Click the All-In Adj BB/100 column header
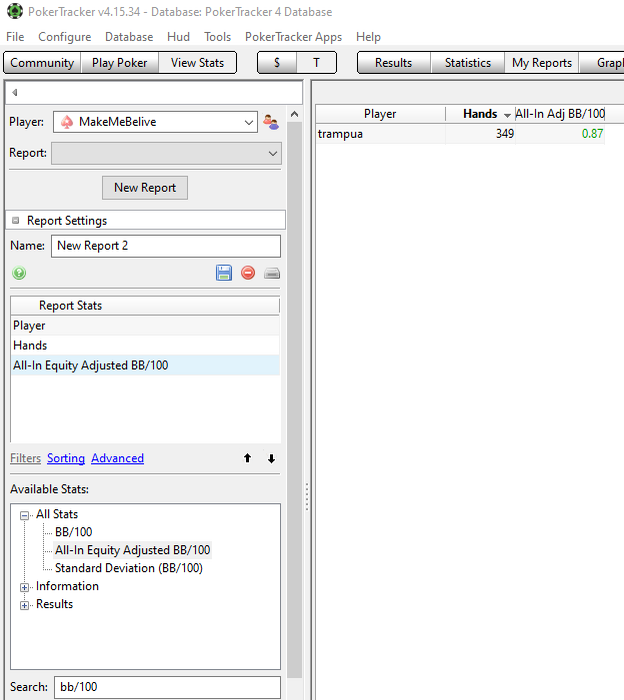624x700 pixels. (560, 114)
